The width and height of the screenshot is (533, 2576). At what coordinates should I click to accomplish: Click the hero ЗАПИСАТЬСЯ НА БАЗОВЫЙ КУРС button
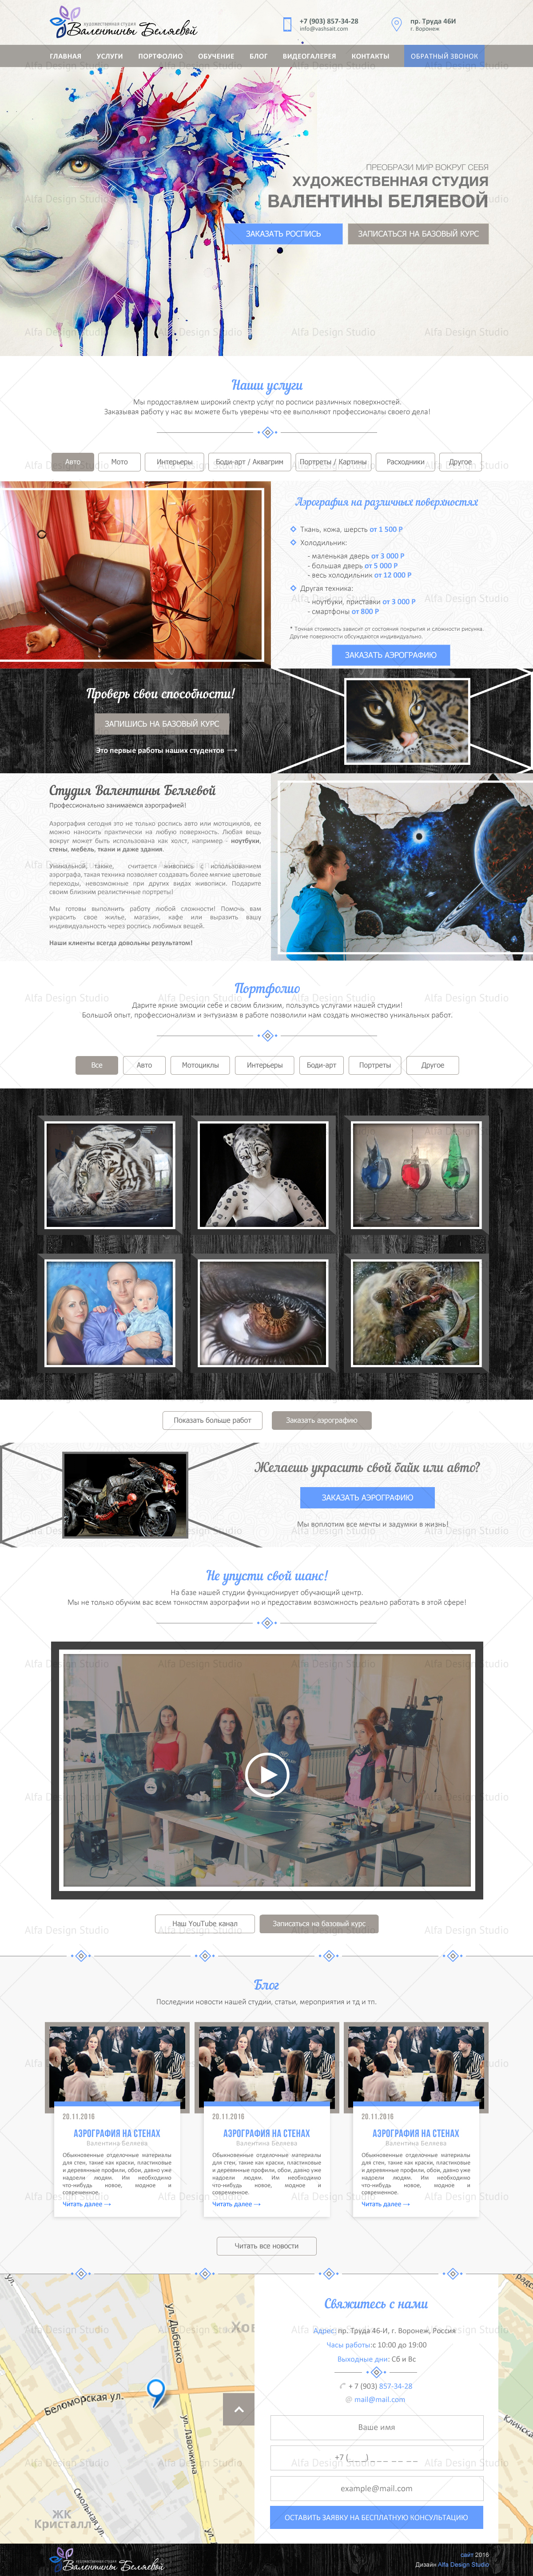[x=418, y=233]
